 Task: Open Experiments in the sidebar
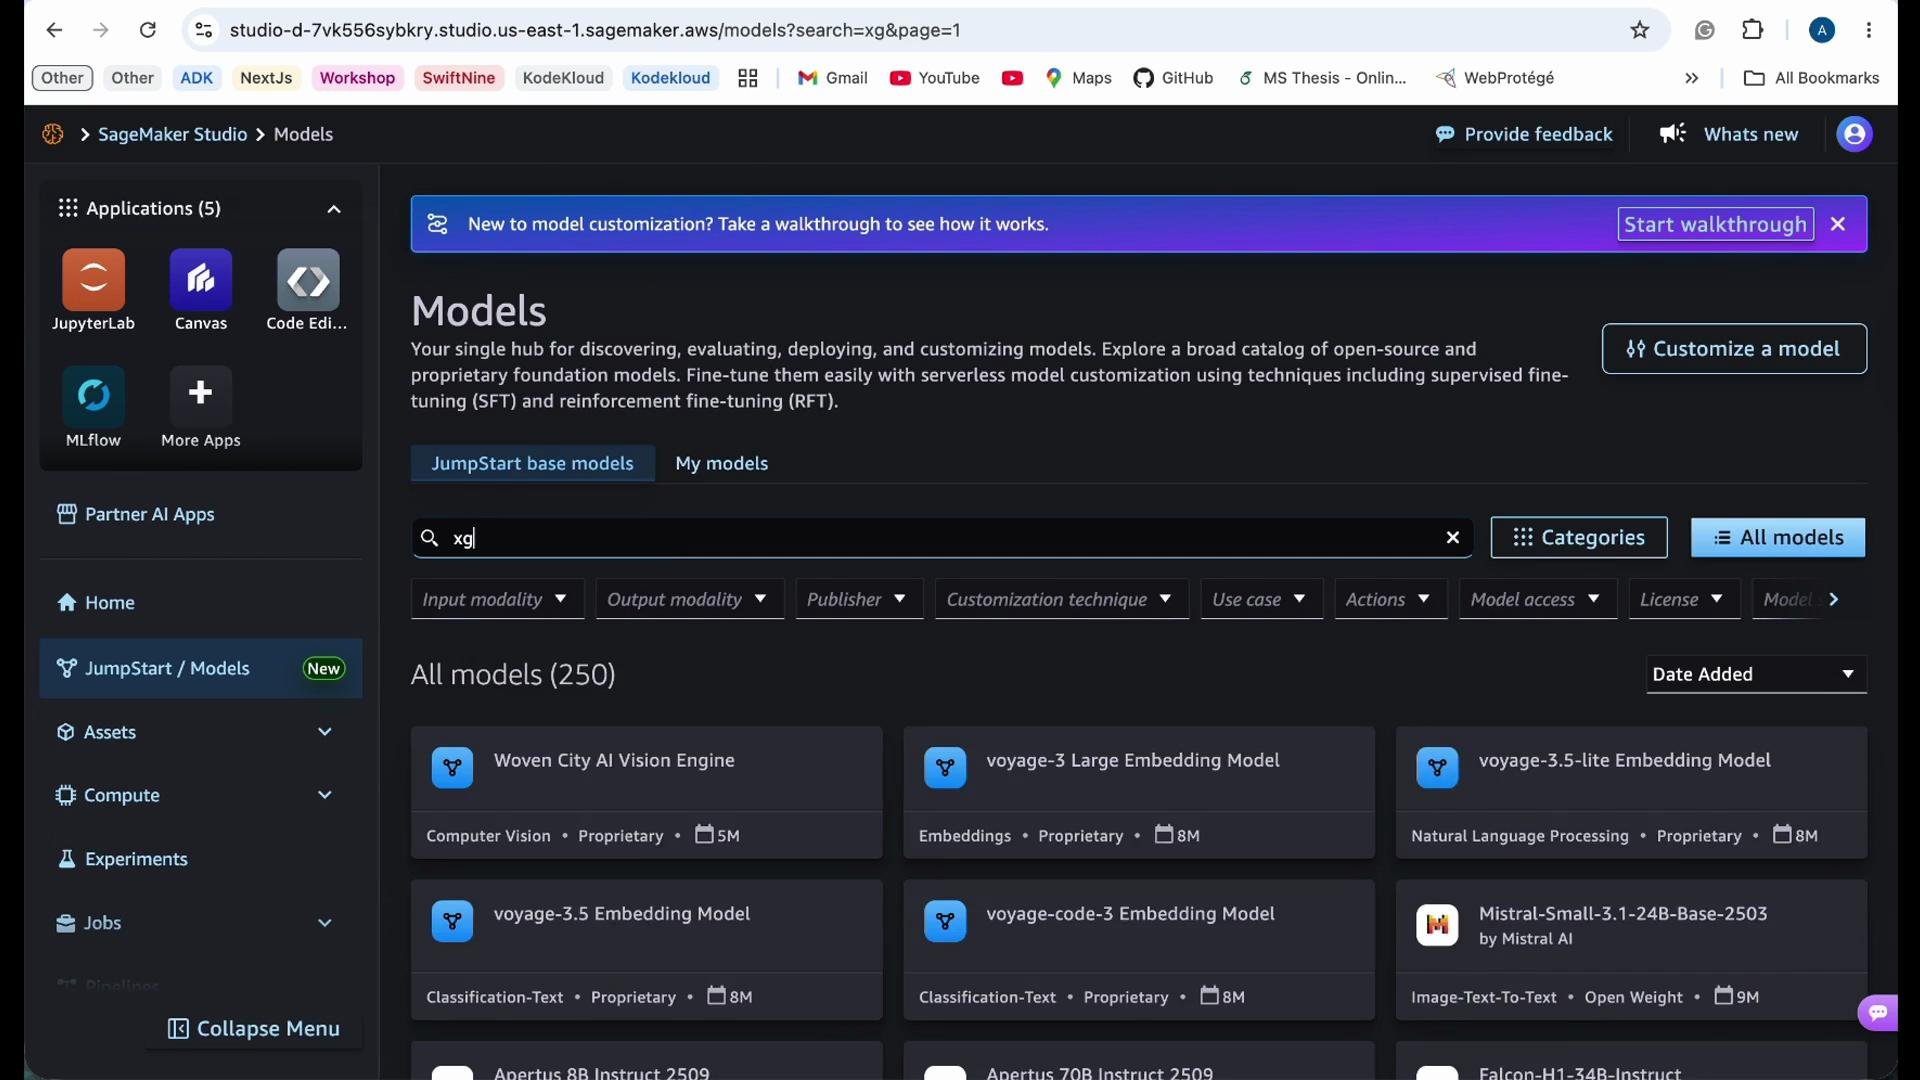tap(123, 859)
